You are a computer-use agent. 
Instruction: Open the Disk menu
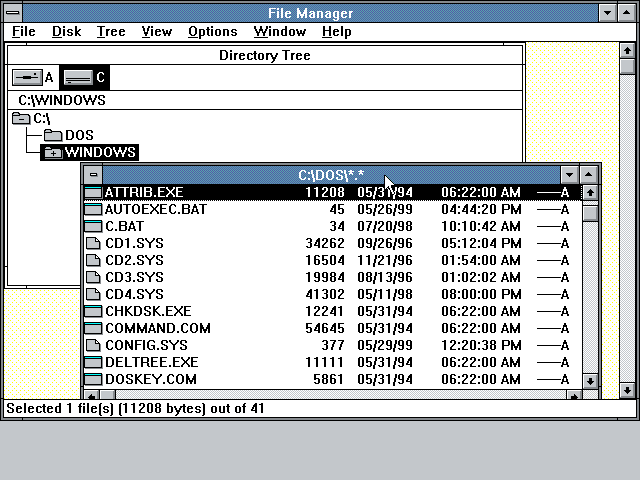67,31
